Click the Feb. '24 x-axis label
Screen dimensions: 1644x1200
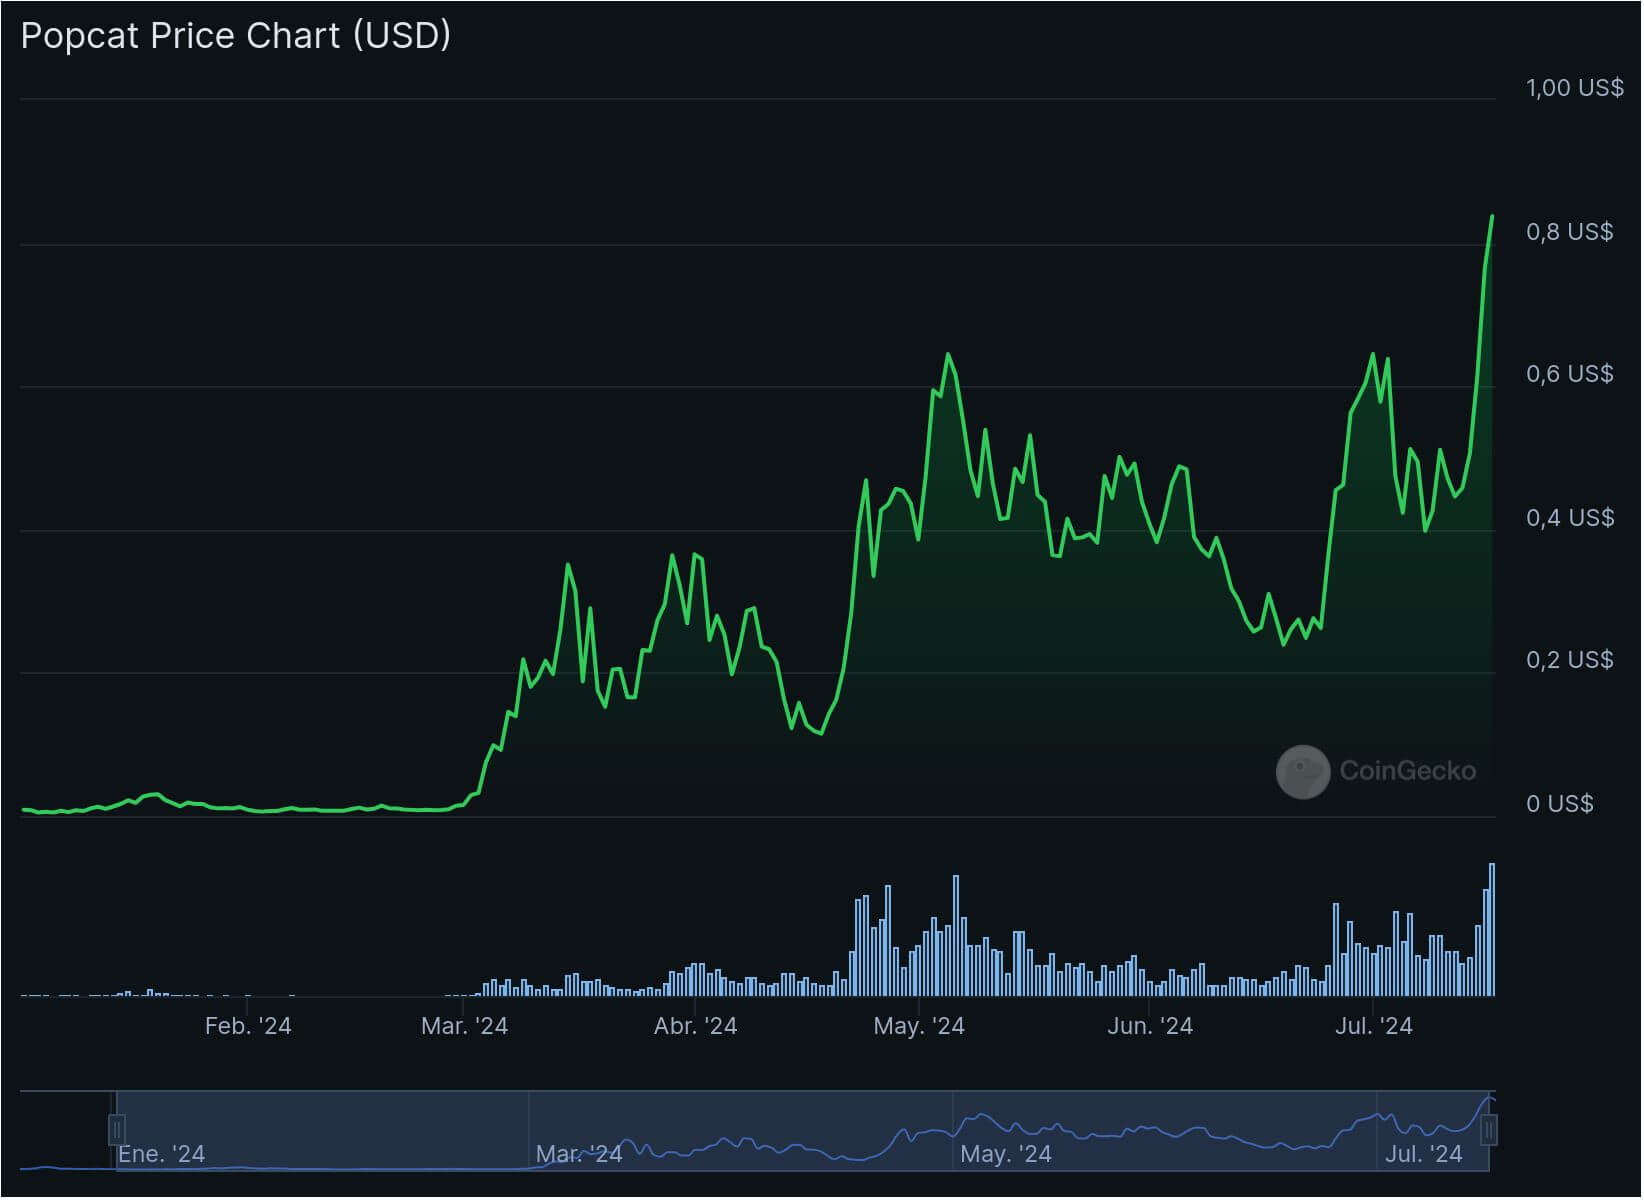point(248,1026)
